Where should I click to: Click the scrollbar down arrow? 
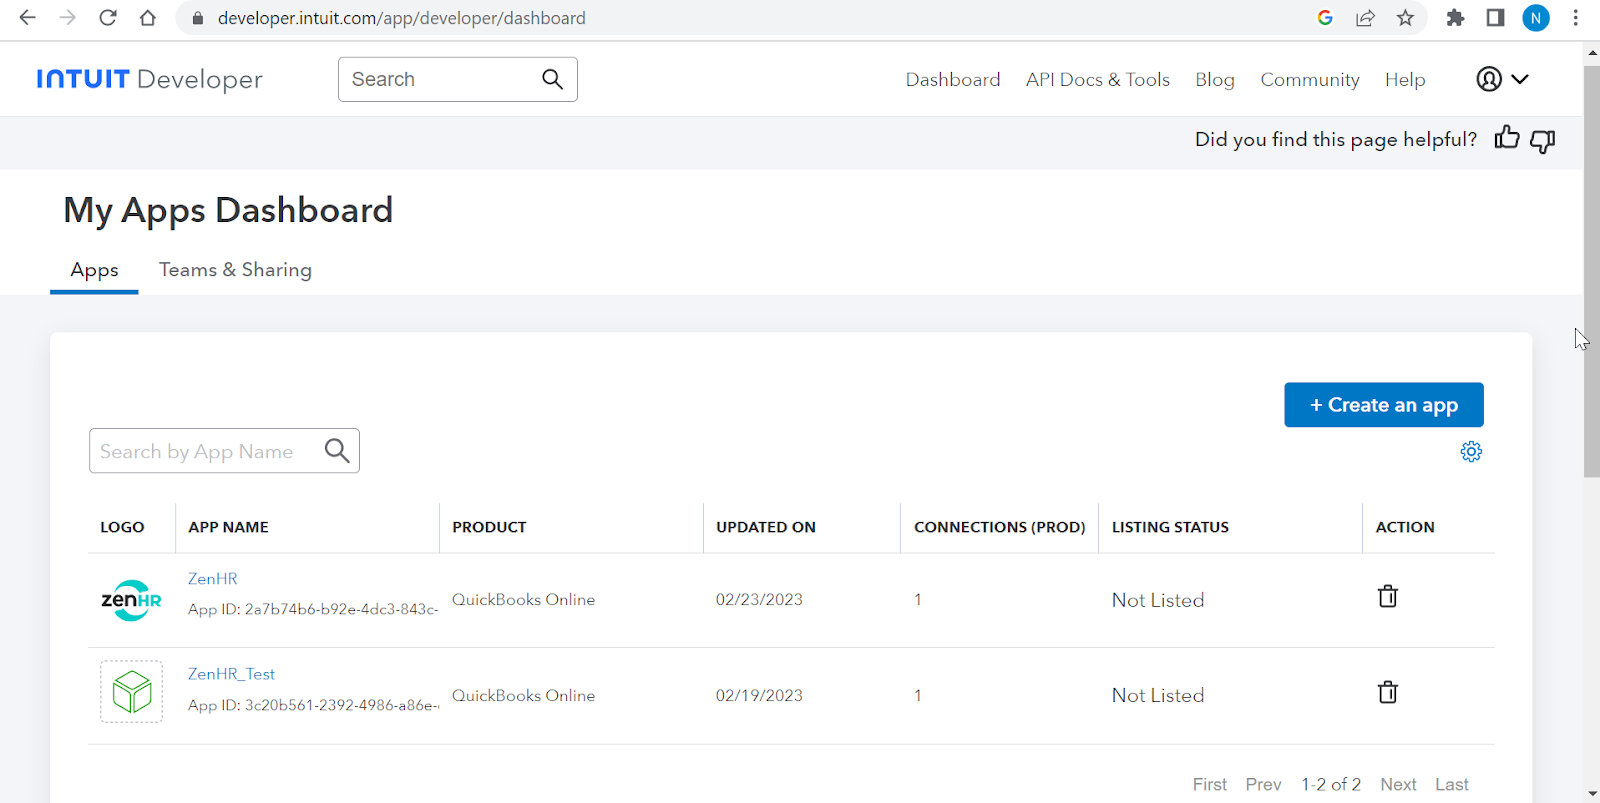tap(1591, 793)
